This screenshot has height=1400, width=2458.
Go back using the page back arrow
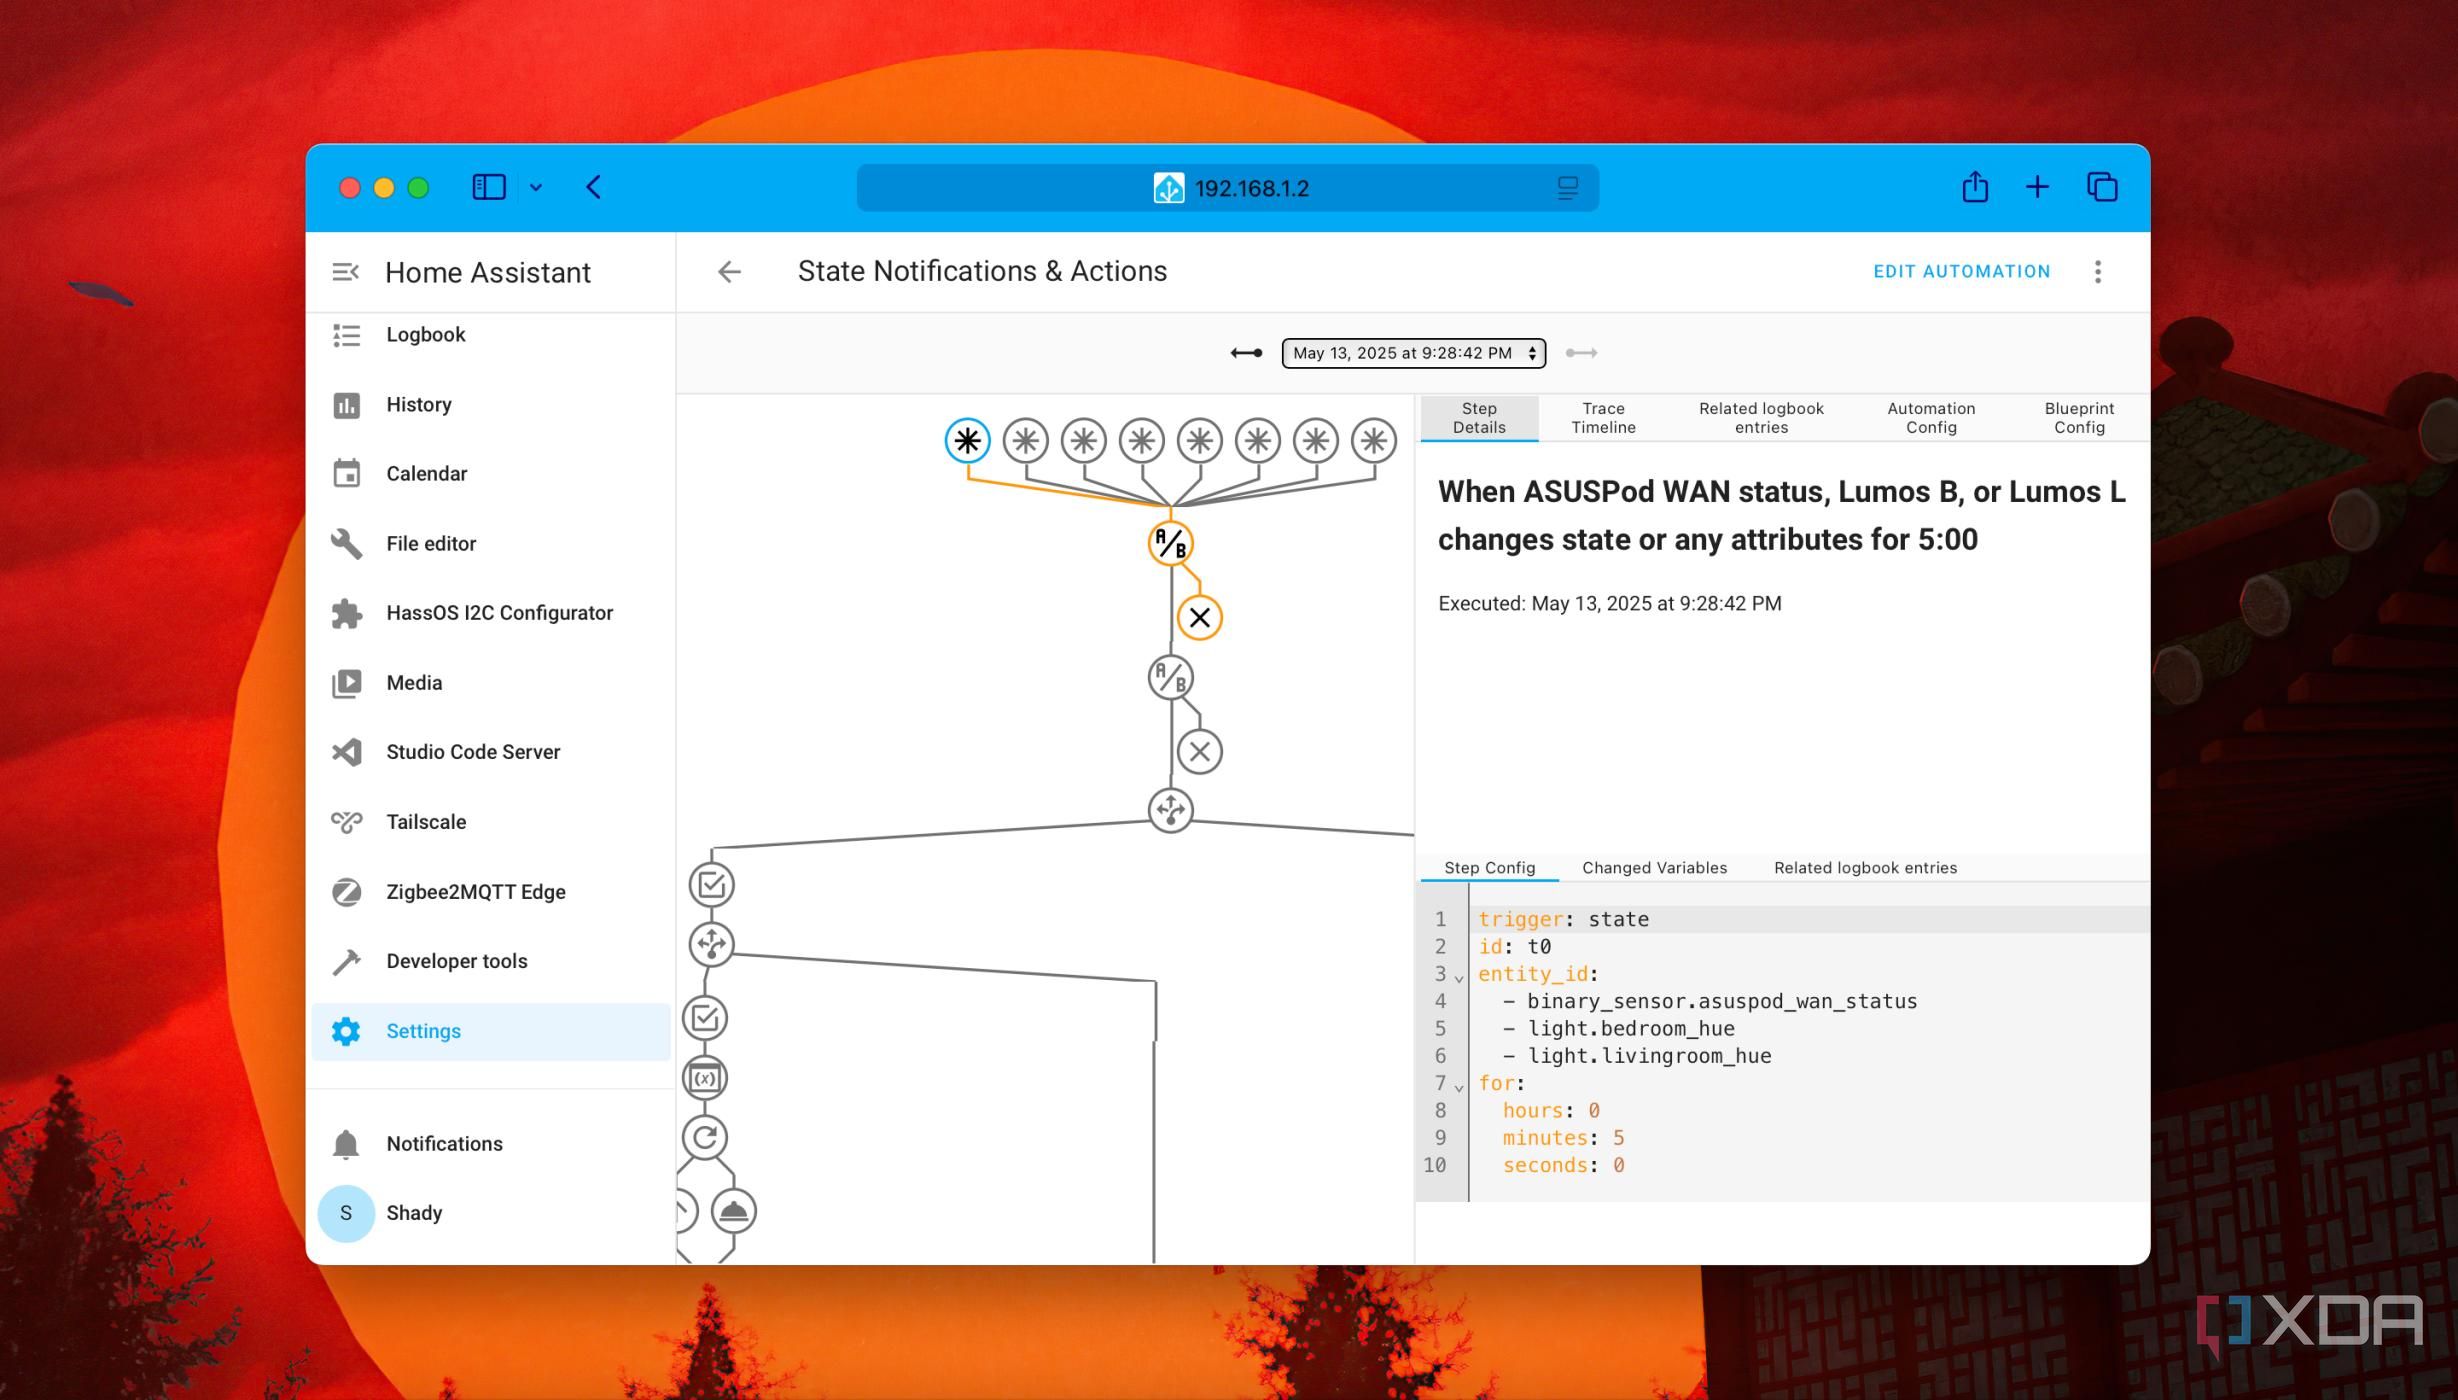pyautogui.click(x=729, y=272)
